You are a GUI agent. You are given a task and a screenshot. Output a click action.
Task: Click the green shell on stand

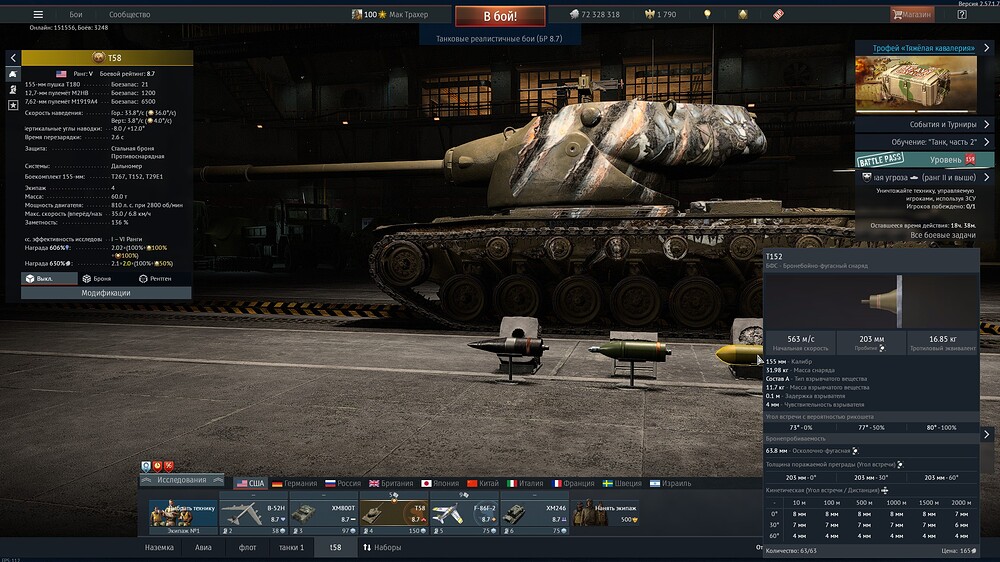629,350
